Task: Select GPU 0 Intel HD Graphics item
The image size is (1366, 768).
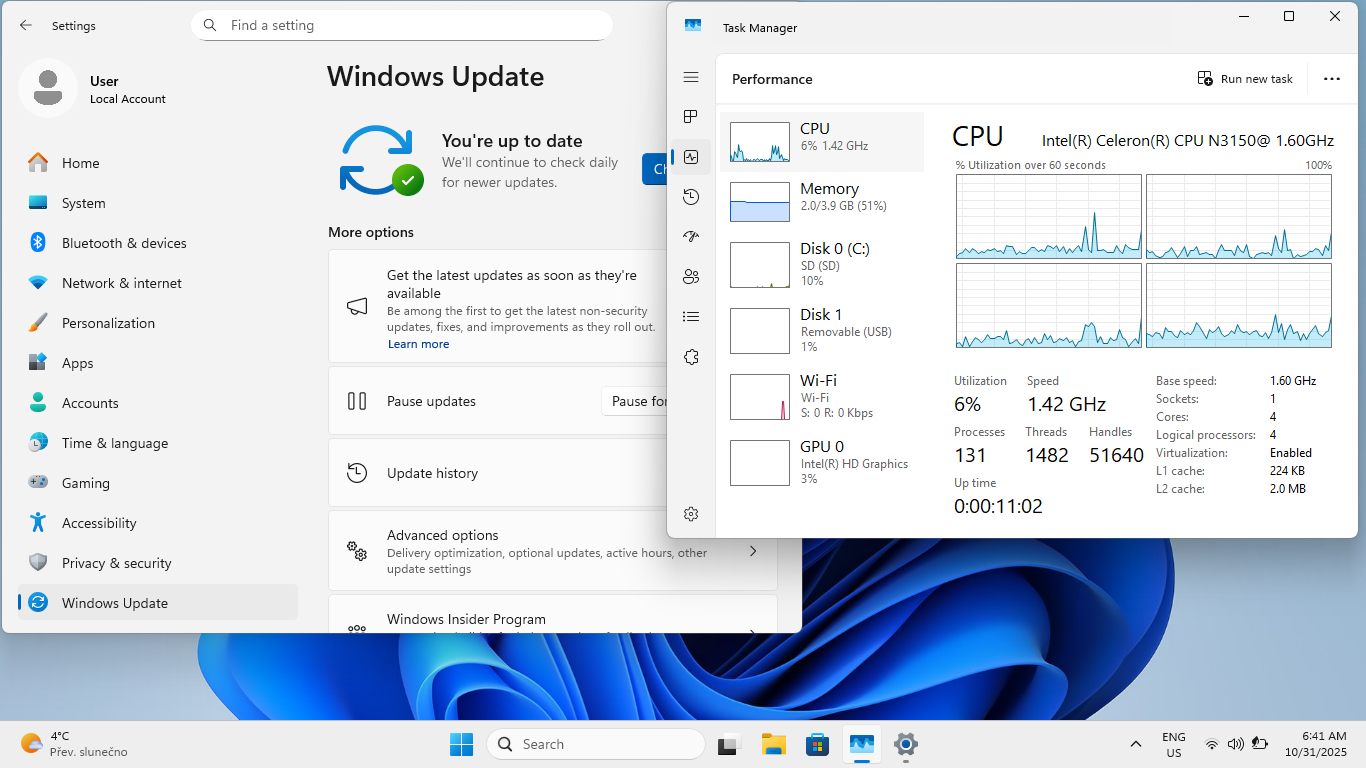Action: click(822, 462)
